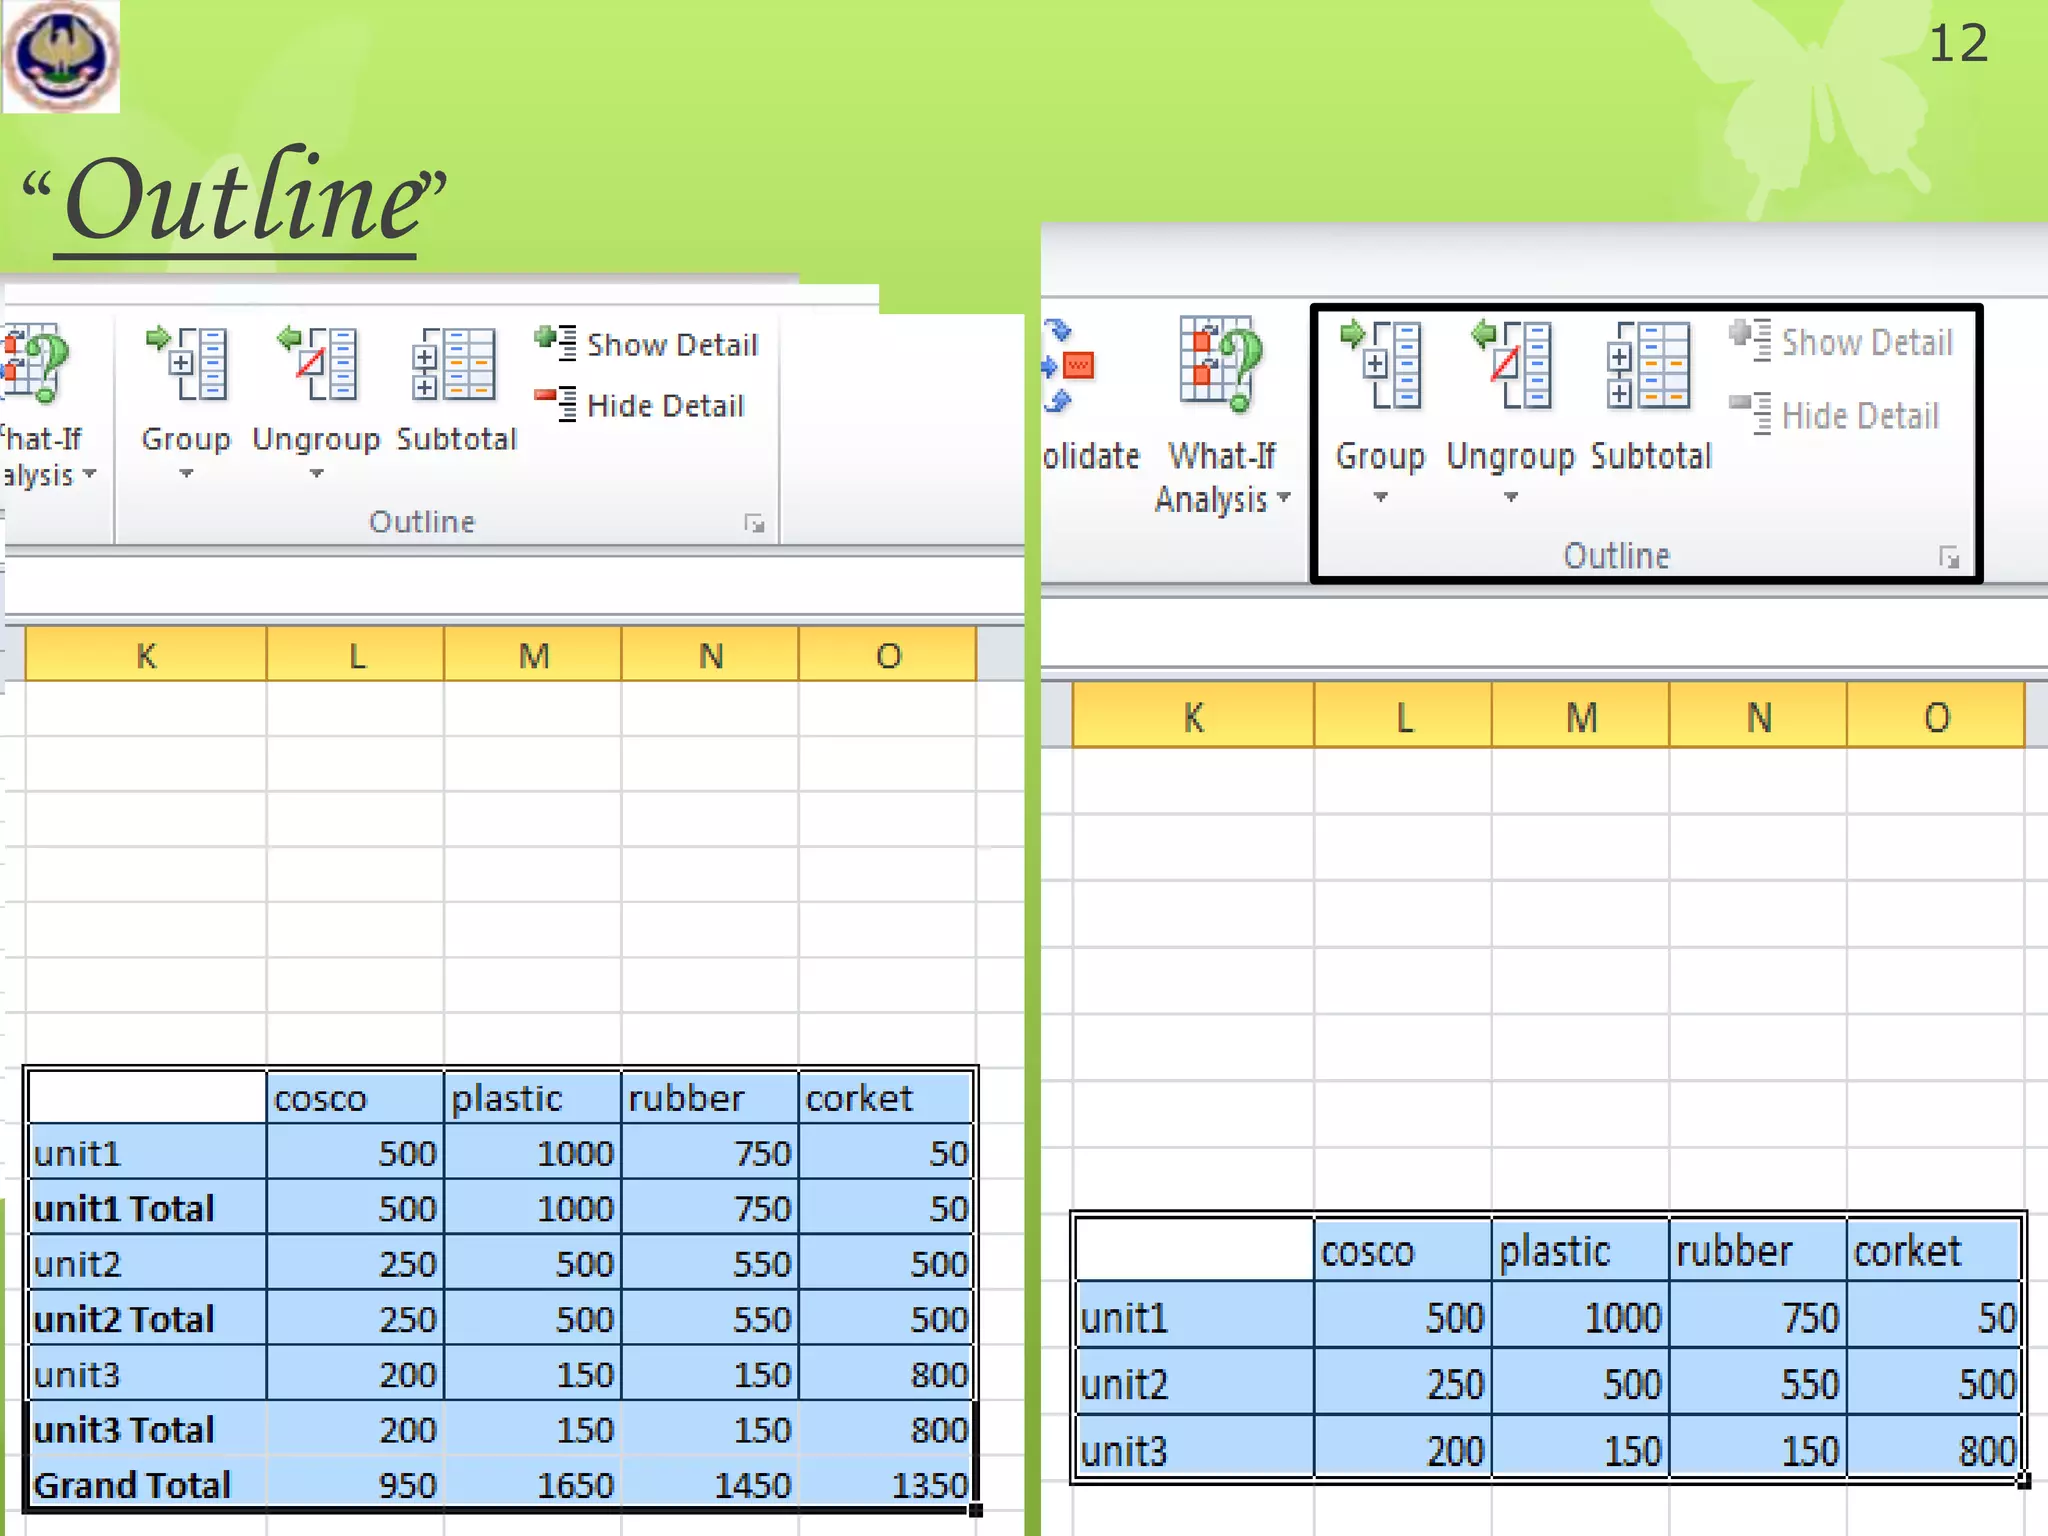The width and height of the screenshot is (2048, 1536).
Task: Click the Group icon in the left ribbon
Action: coord(188,365)
